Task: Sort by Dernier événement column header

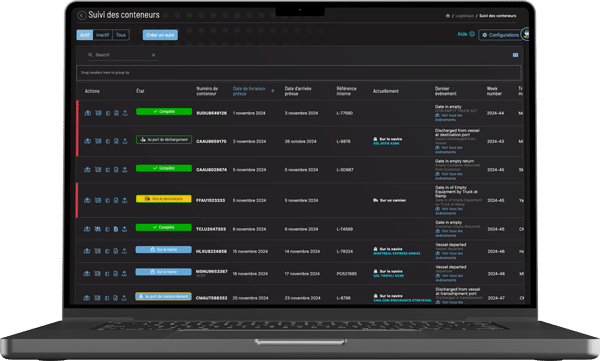Action: tap(446, 91)
